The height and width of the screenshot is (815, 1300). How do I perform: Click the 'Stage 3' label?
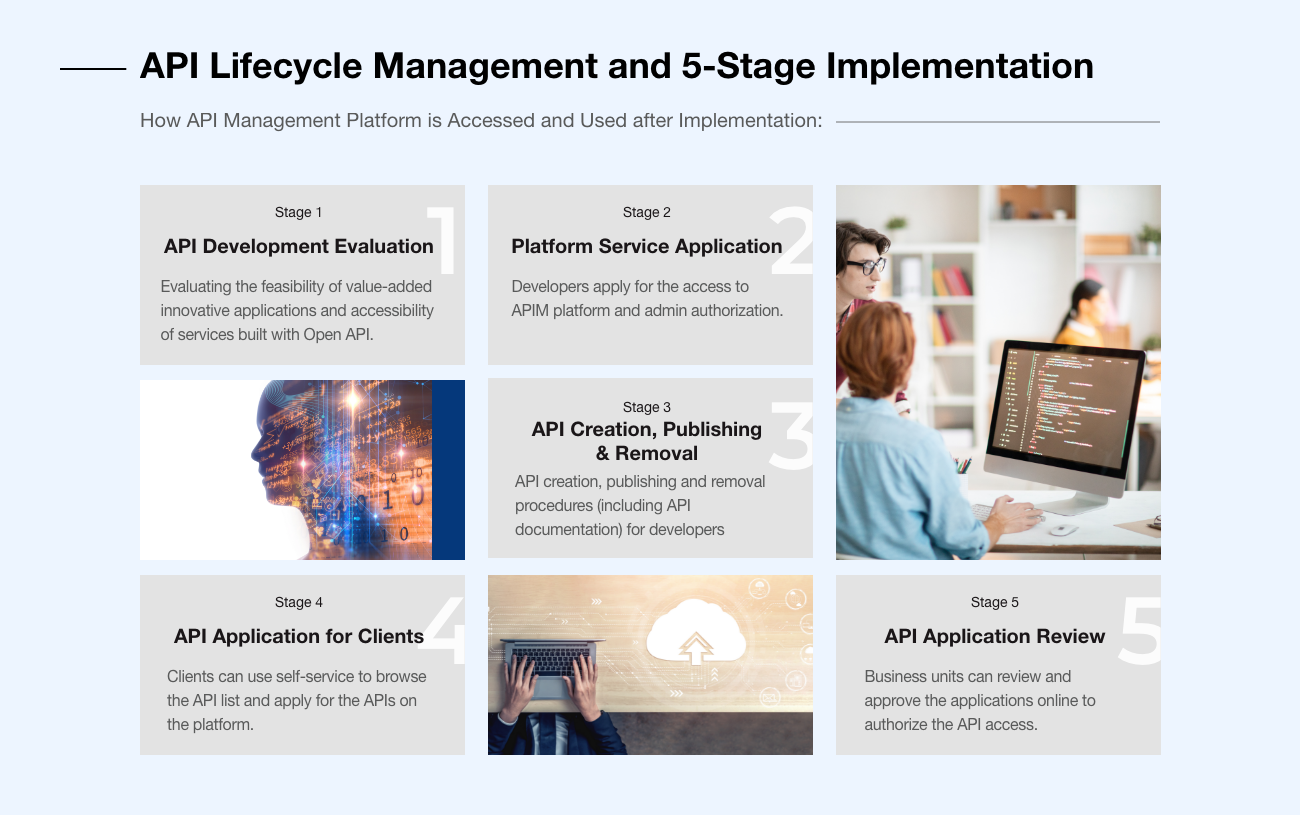pyautogui.click(x=647, y=407)
